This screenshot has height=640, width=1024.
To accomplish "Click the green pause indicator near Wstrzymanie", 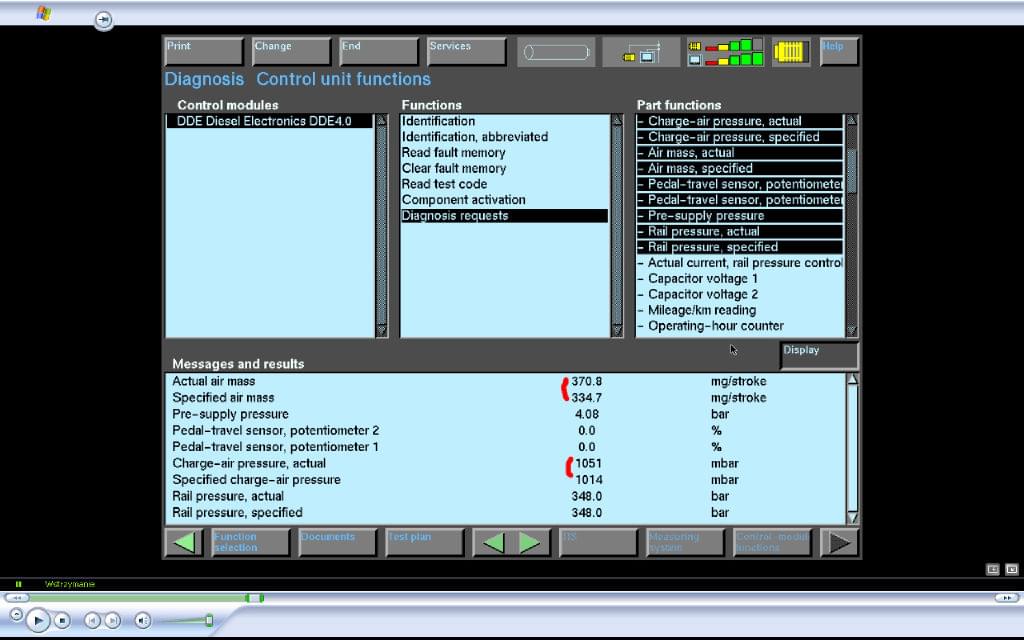I will (18, 584).
